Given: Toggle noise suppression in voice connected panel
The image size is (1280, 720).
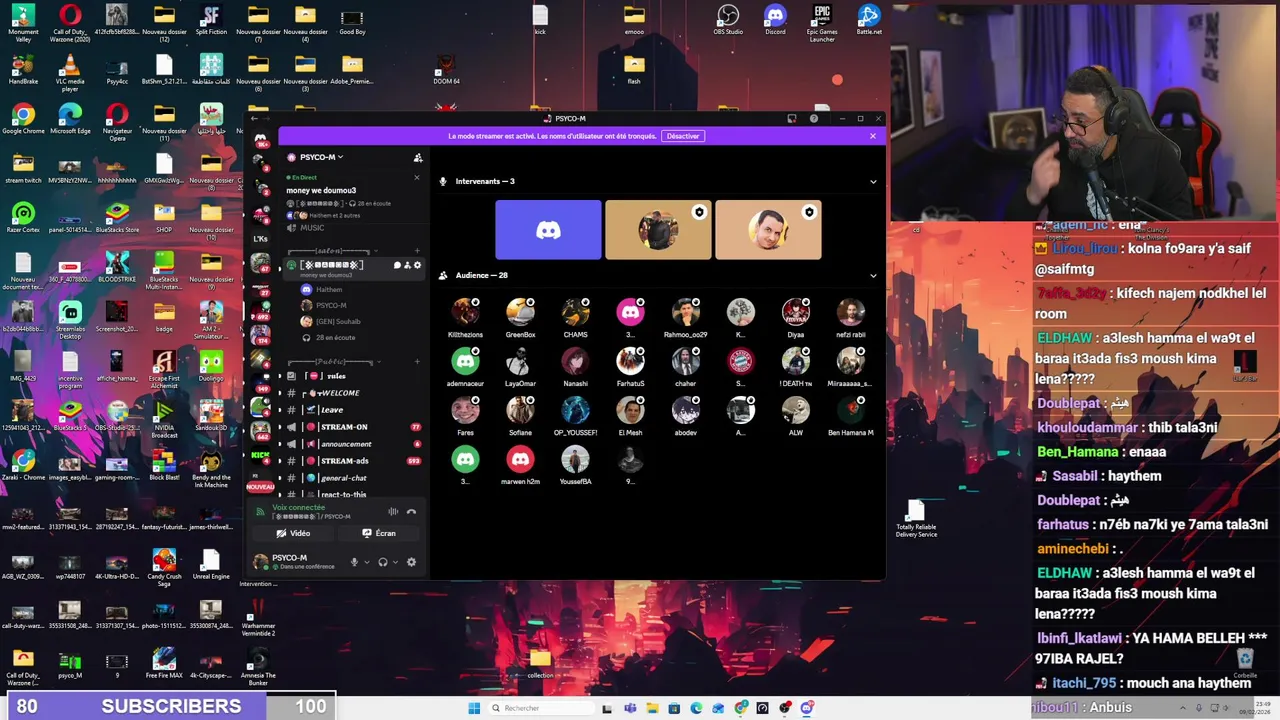Looking at the screenshot, I should coord(393,512).
